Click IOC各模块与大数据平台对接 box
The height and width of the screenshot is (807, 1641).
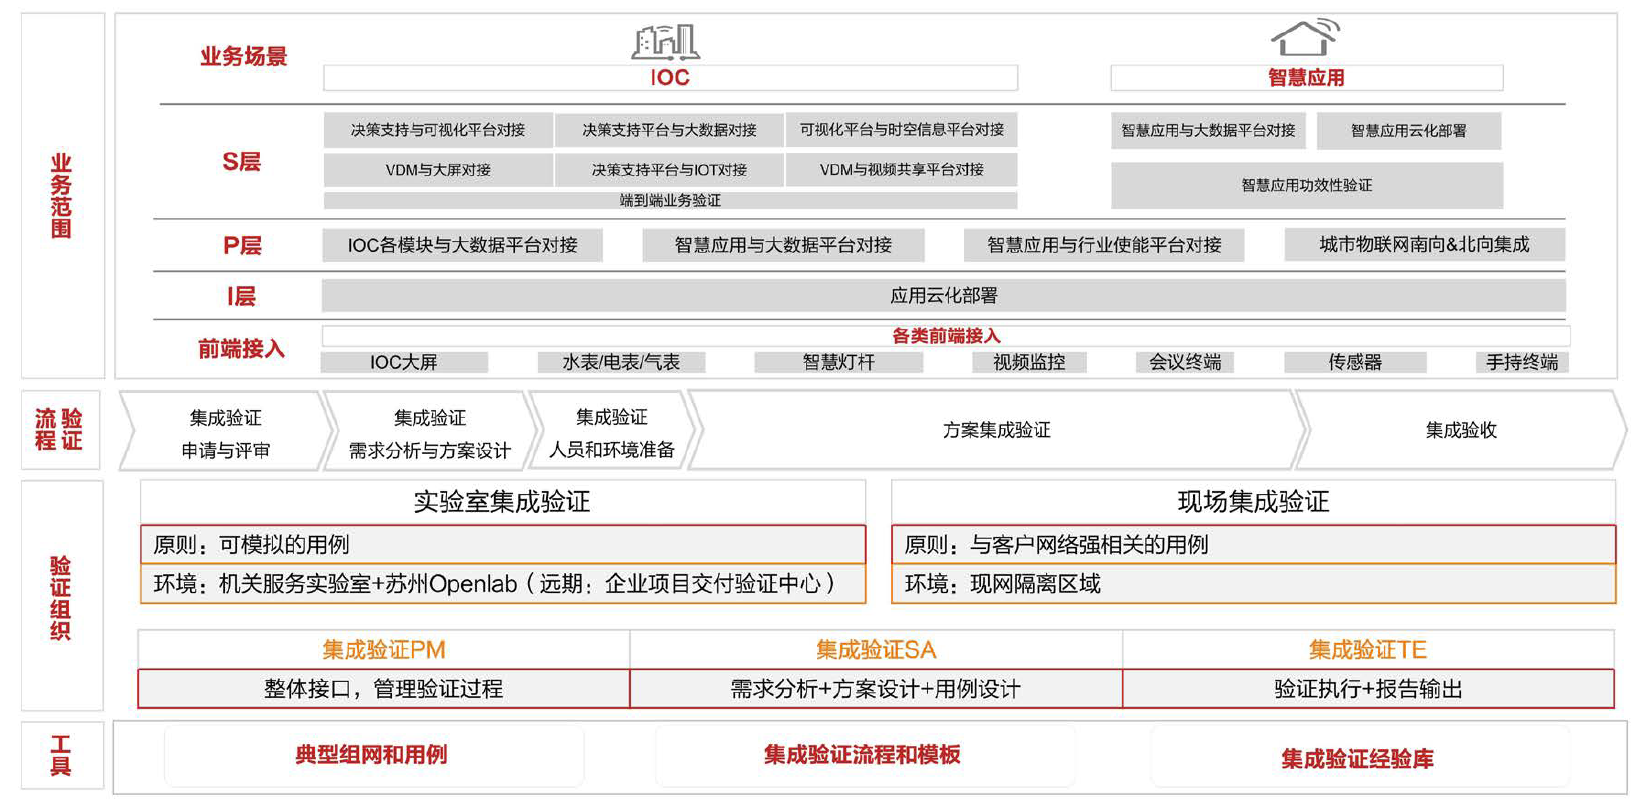click(x=462, y=245)
